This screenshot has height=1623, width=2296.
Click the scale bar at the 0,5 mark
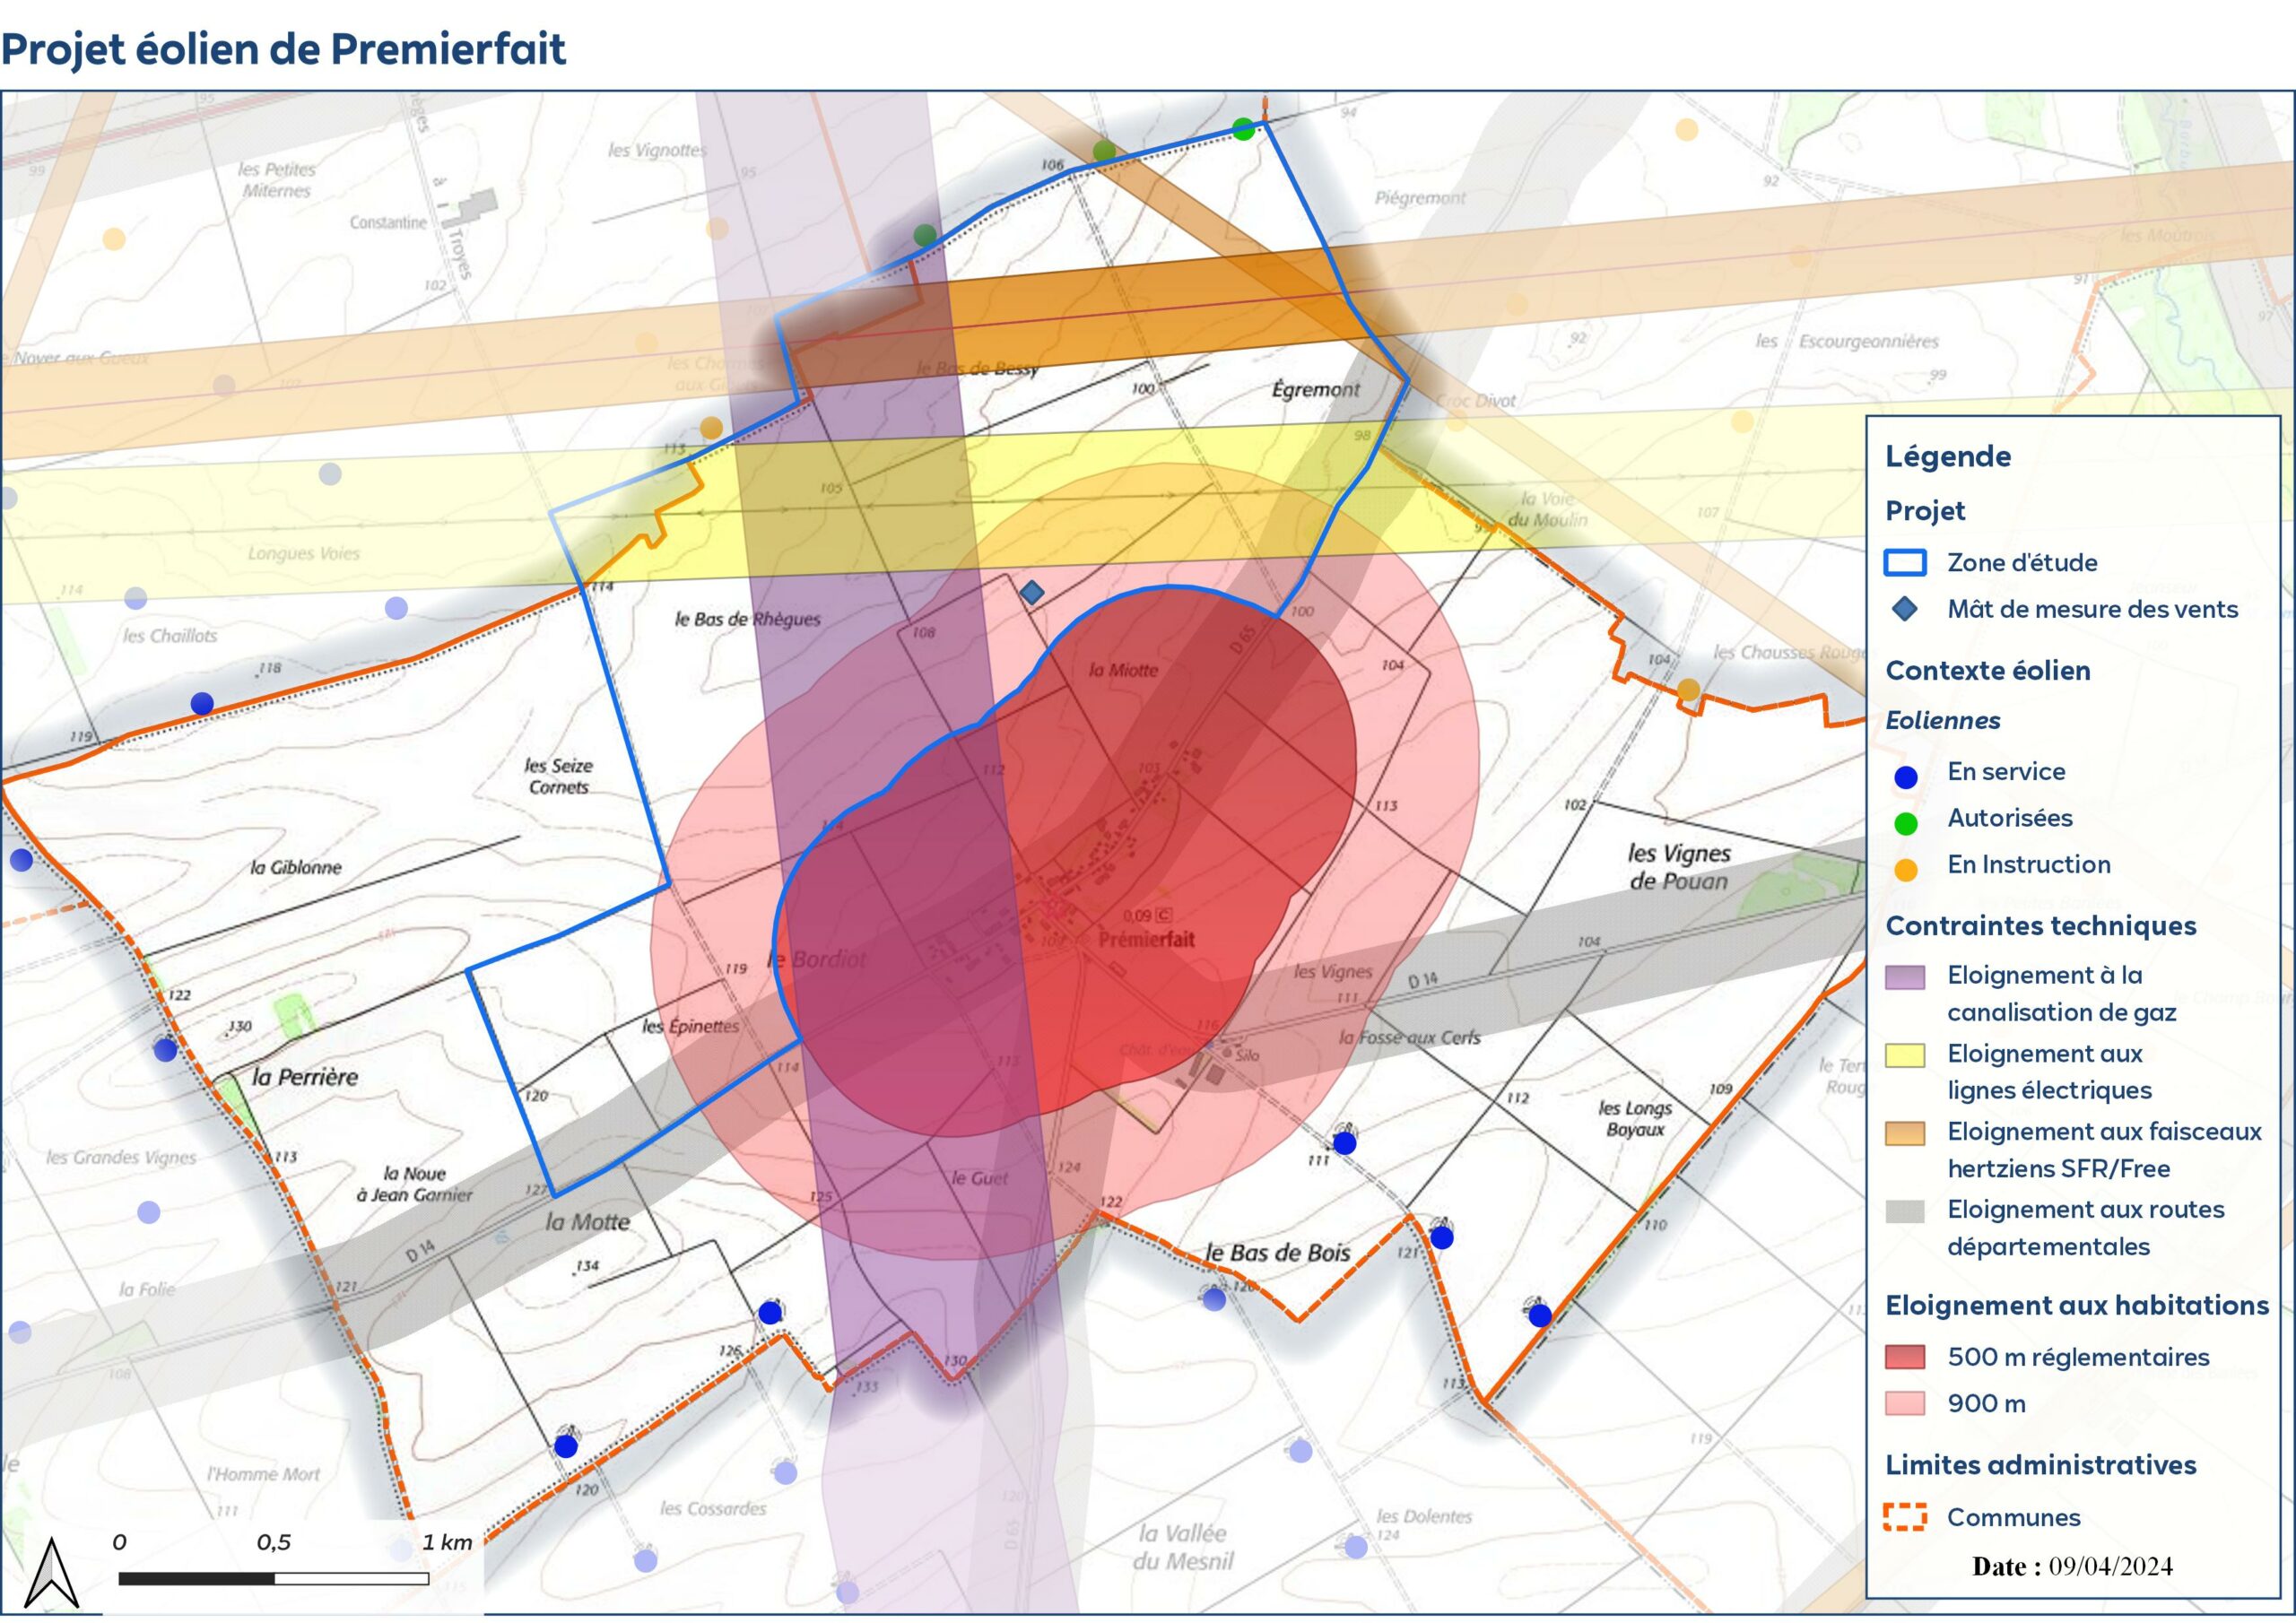tap(274, 1578)
